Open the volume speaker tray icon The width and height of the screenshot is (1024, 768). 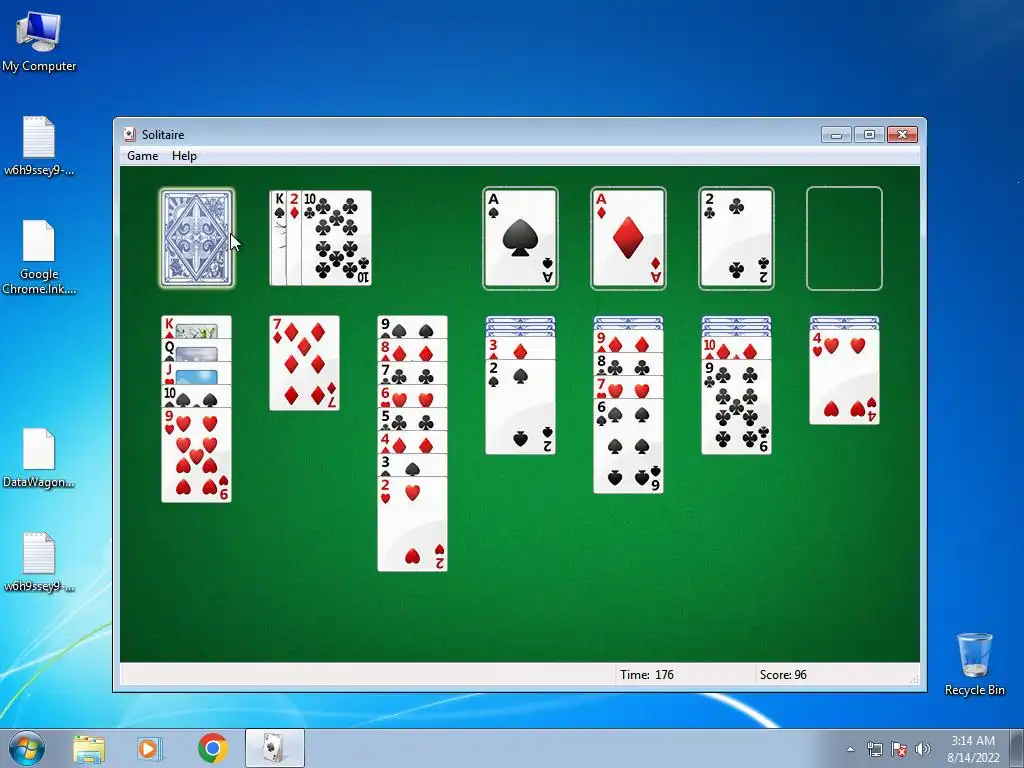point(923,749)
